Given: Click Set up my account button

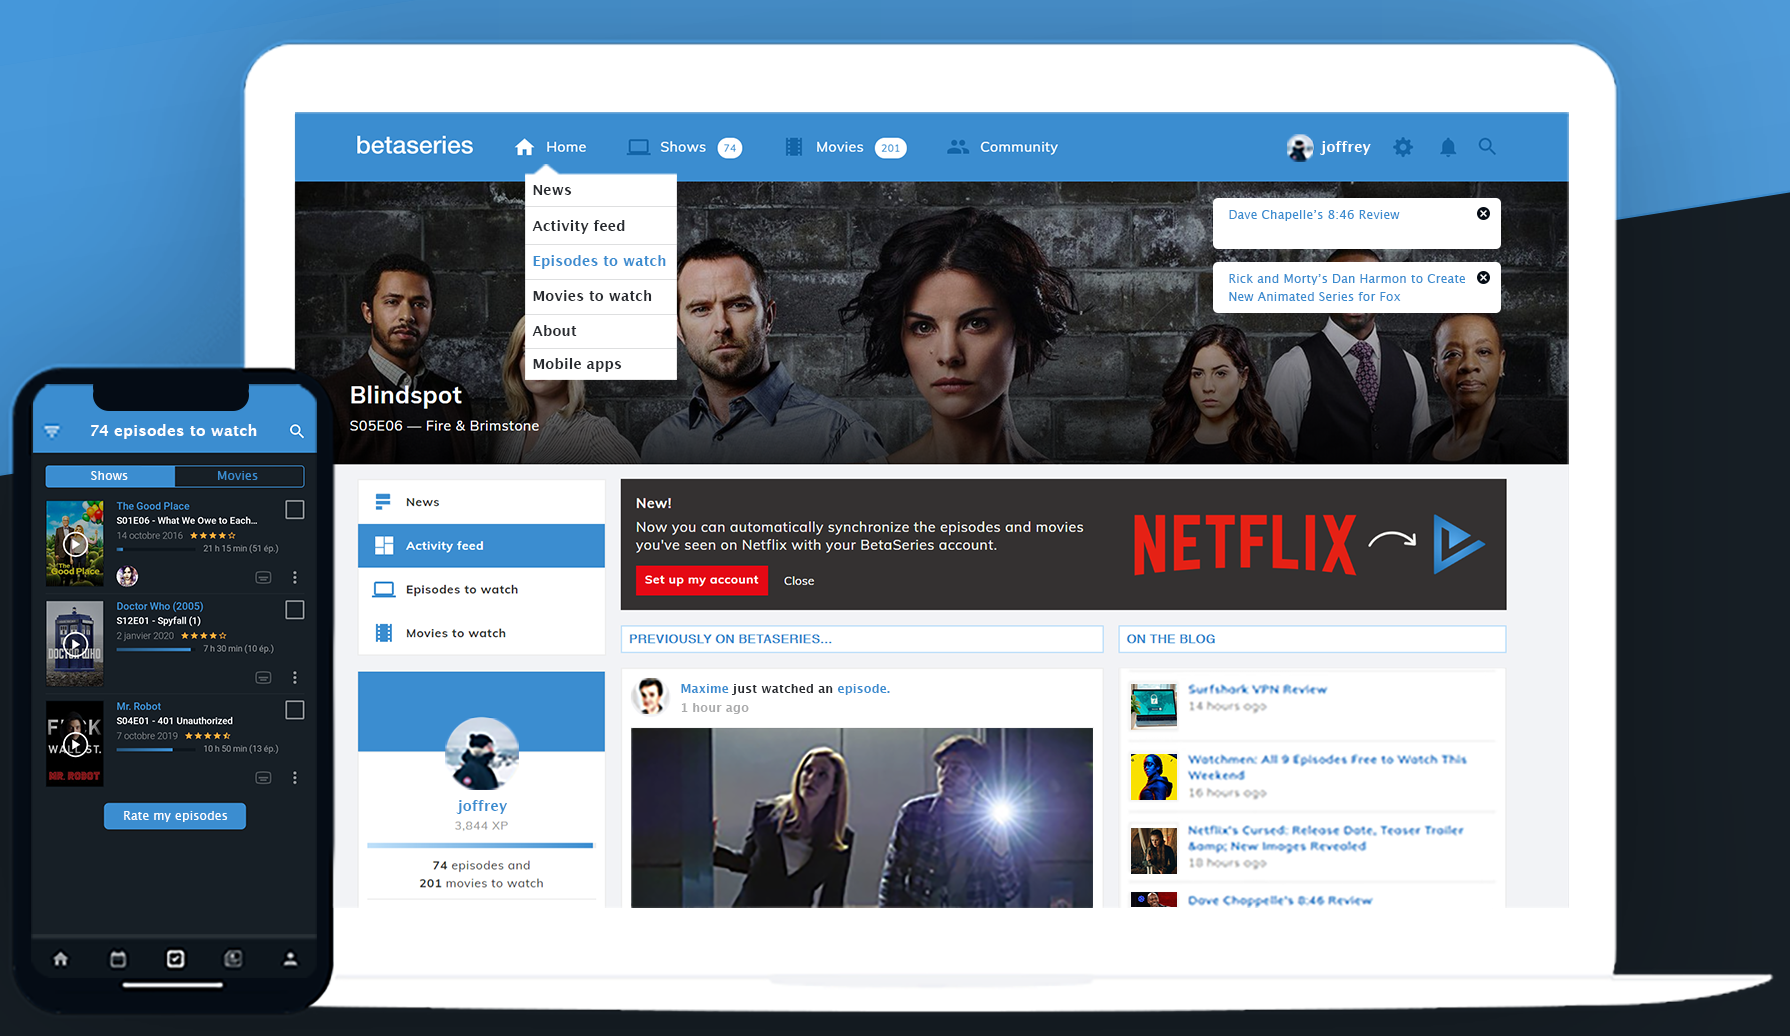Looking at the screenshot, I should (702, 580).
